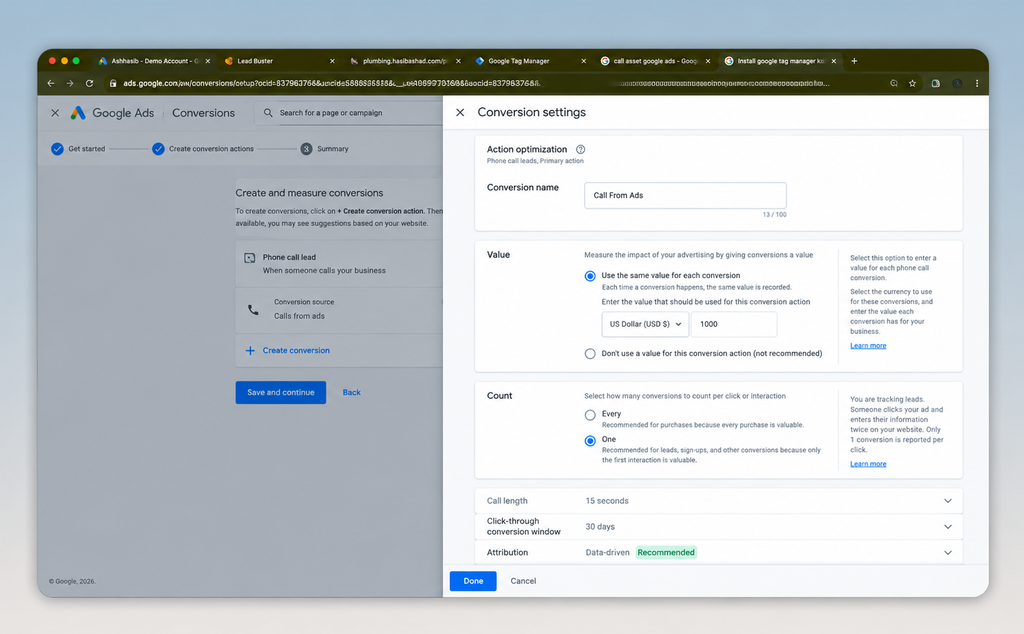Open Learn more link in Value section

coord(868,345)
